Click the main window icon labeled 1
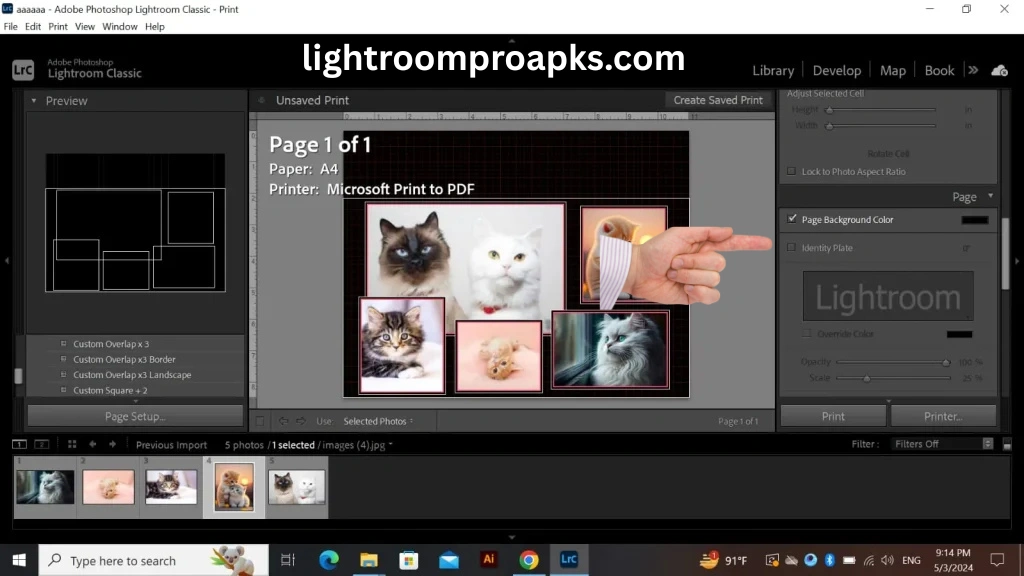This screenshot has height=576, width=1024. 18,443
